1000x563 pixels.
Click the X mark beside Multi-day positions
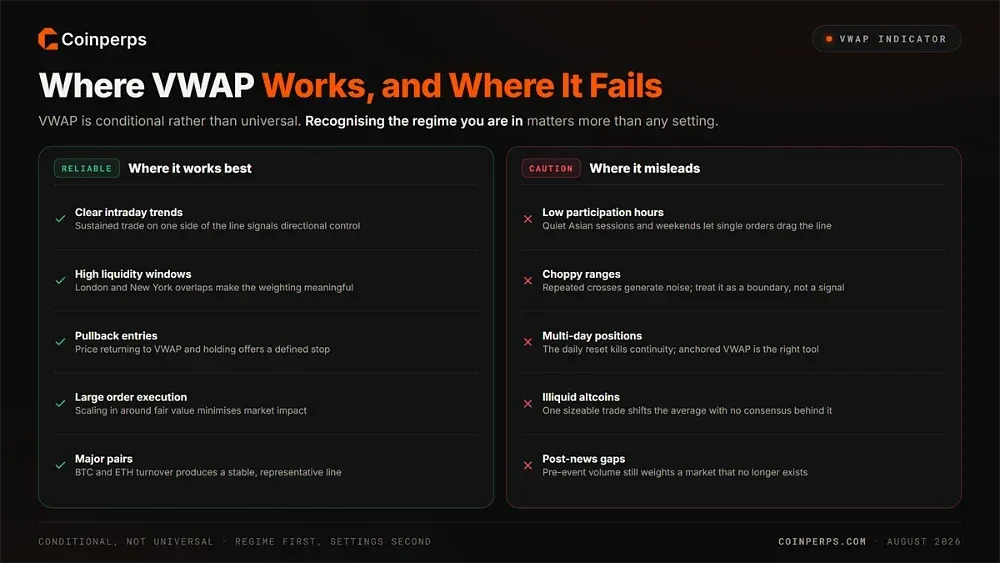[528, 342]
